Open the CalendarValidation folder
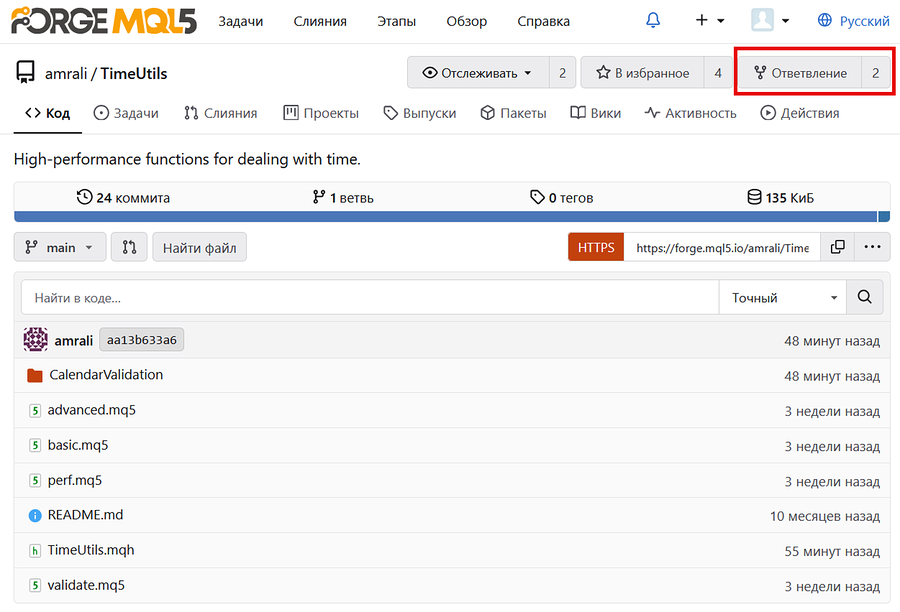The image size is (900, 612). (x=106, y=375)
